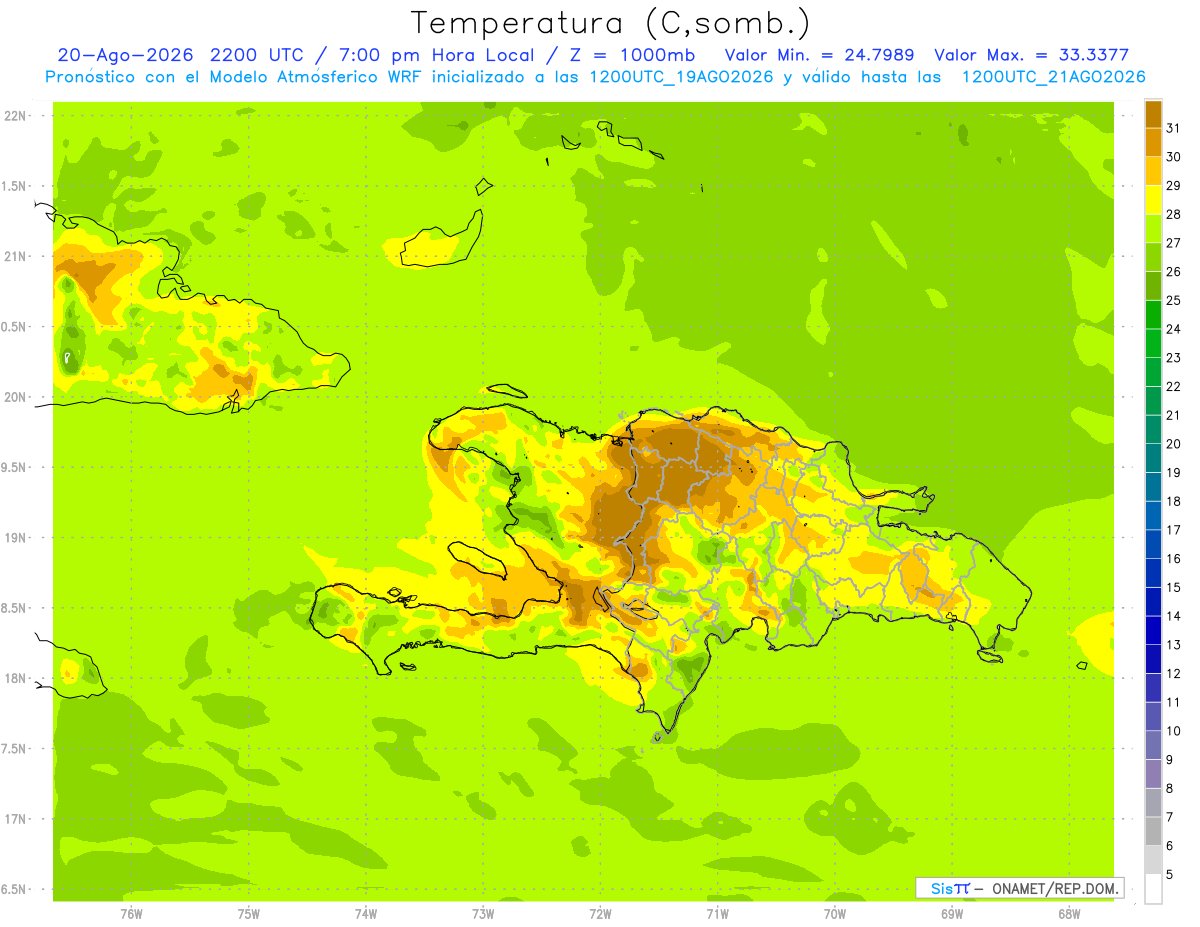Click the "2200 UTC" time text
Viewport: 1200px width, 927px height.
click(260, 55)
